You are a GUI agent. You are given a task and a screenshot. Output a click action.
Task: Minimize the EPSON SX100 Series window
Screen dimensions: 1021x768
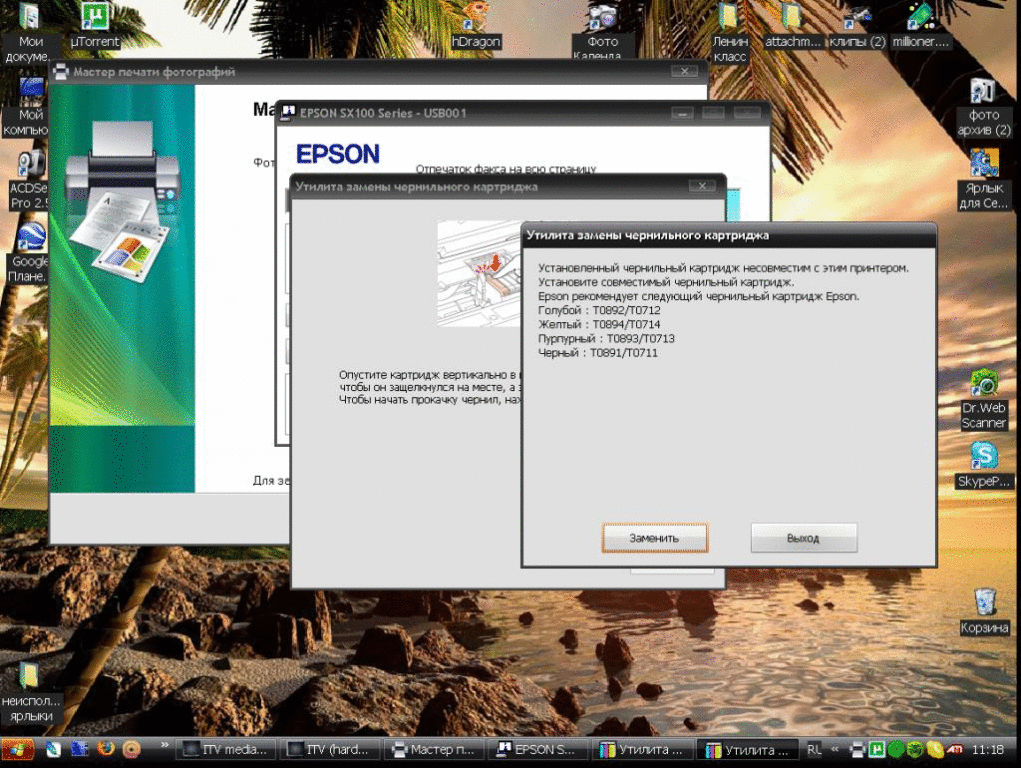tap(682, 113)
